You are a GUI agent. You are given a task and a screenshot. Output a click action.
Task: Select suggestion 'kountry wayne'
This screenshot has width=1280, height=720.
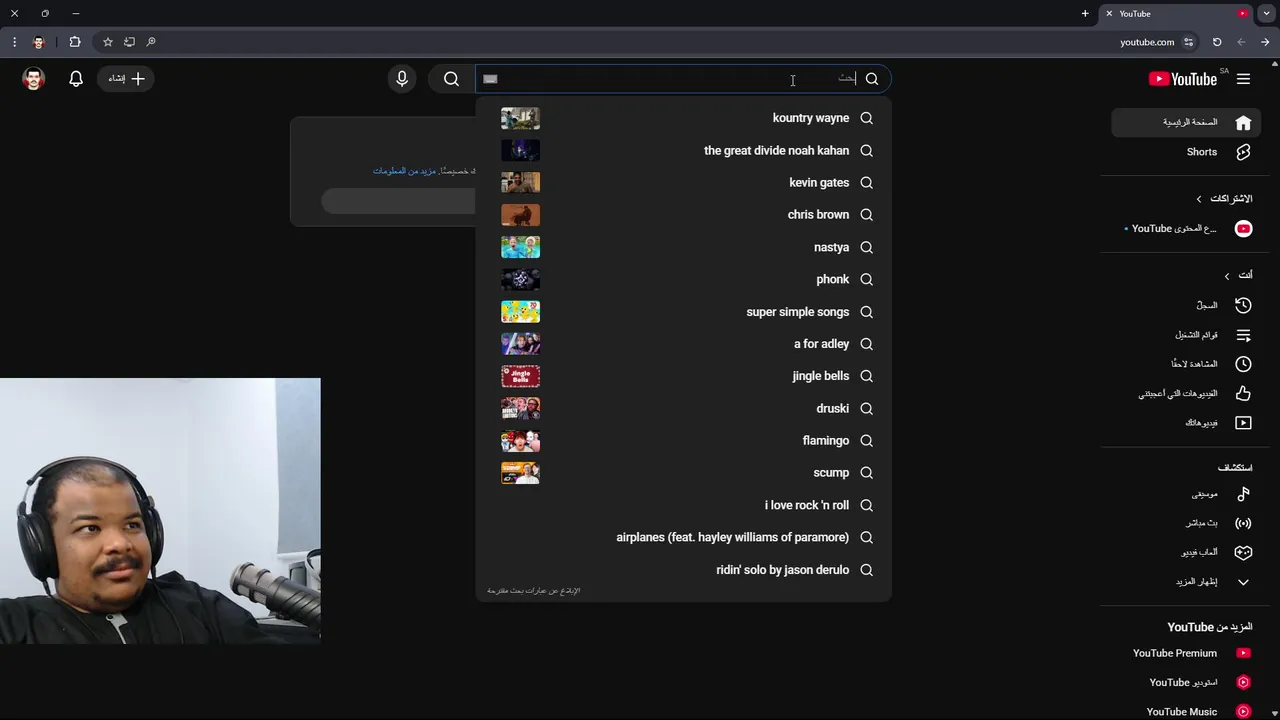point(683,118)
